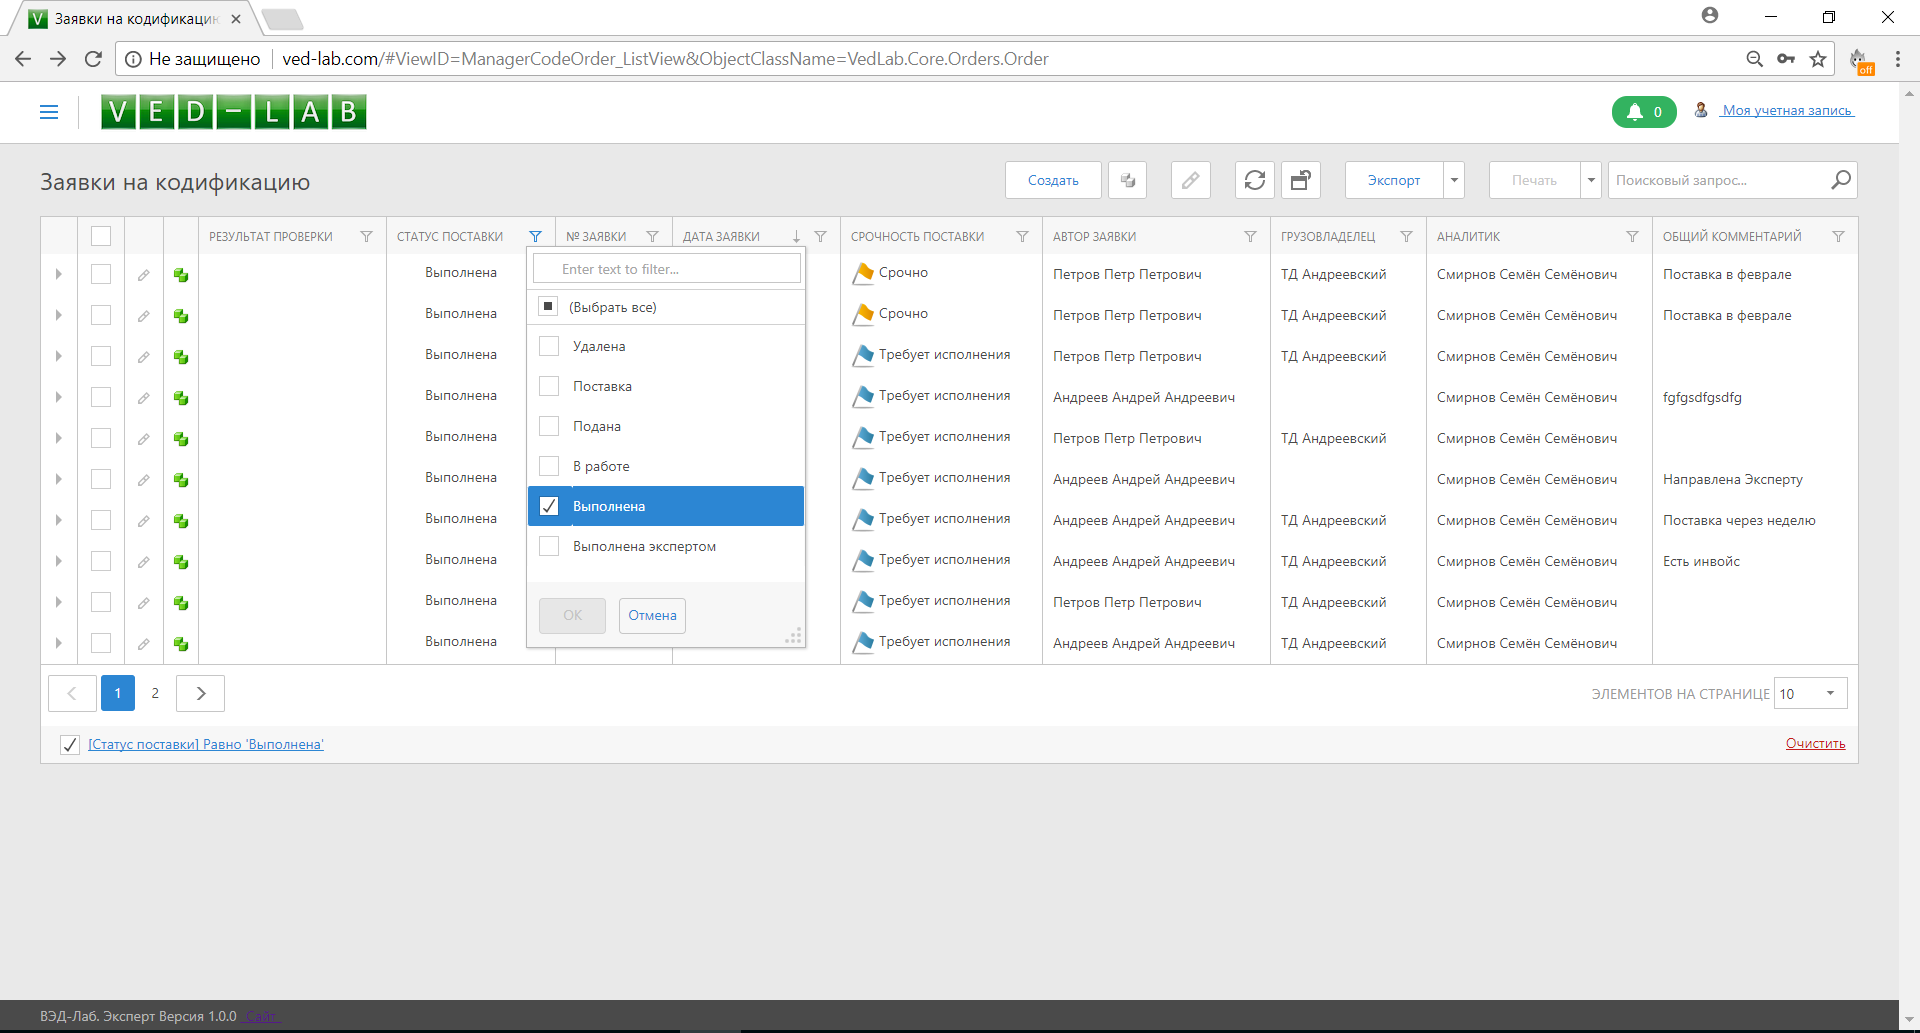Viewport: 1920px width, 1033px height.
Task: Click the Поставка через неделю comment cell
Action: 1739,520
